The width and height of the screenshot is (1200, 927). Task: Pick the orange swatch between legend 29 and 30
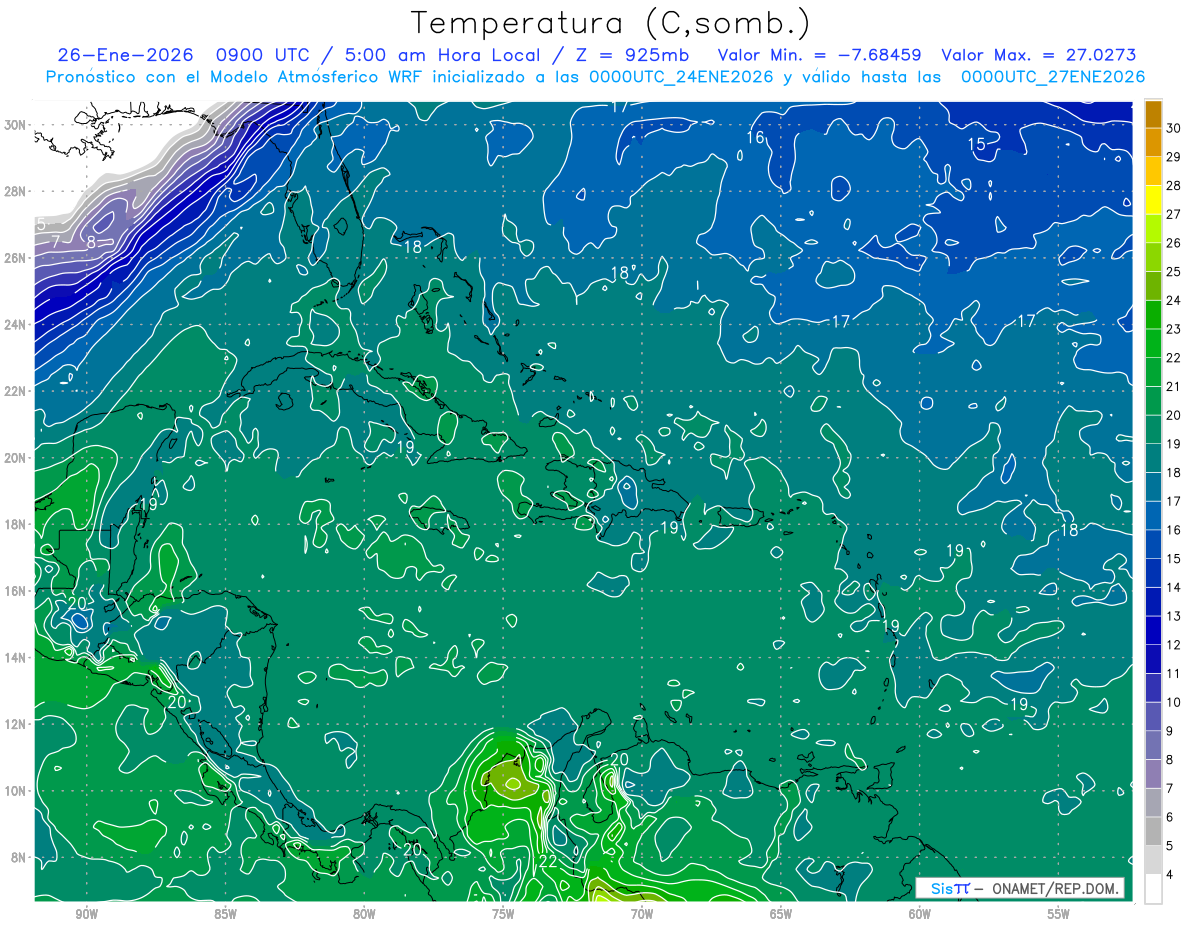point(1153,142)
